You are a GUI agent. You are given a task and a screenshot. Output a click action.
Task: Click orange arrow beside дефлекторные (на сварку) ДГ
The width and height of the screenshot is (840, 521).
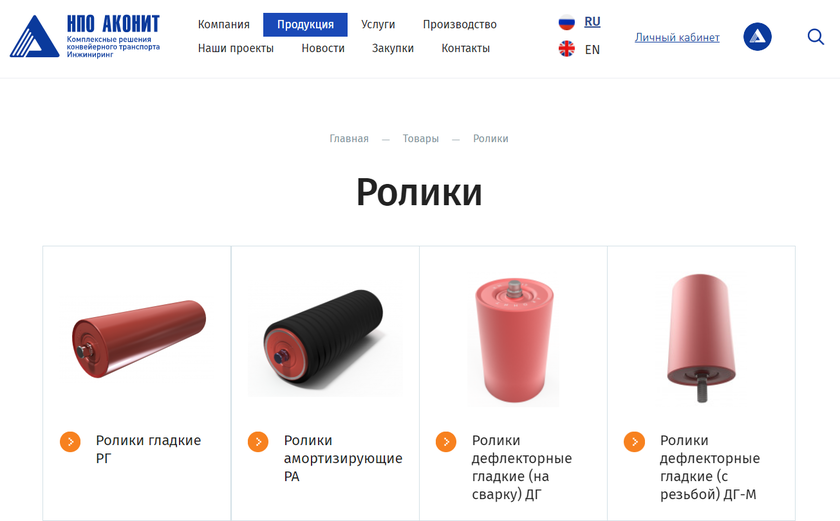tap(446, 442)
